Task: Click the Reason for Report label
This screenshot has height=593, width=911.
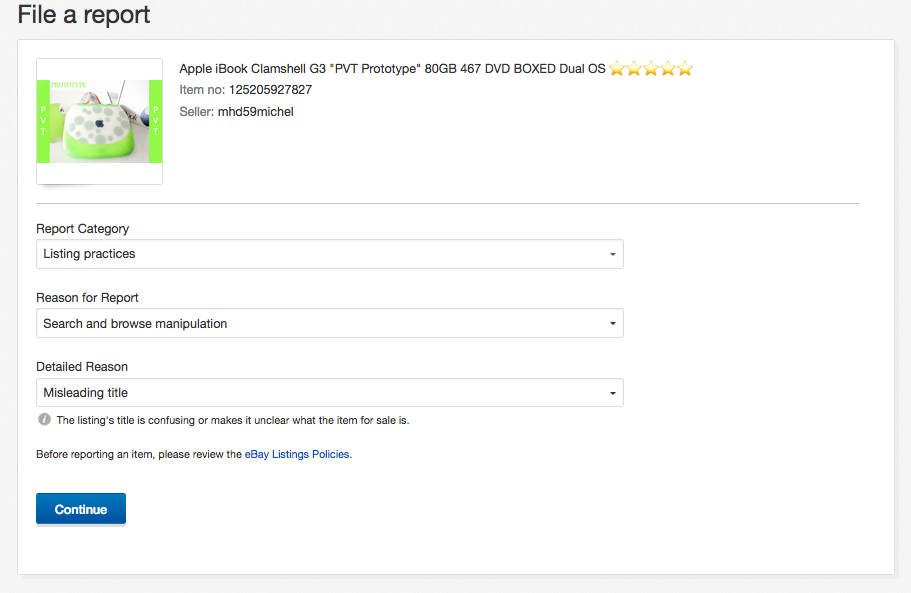Action: point(87,298)
